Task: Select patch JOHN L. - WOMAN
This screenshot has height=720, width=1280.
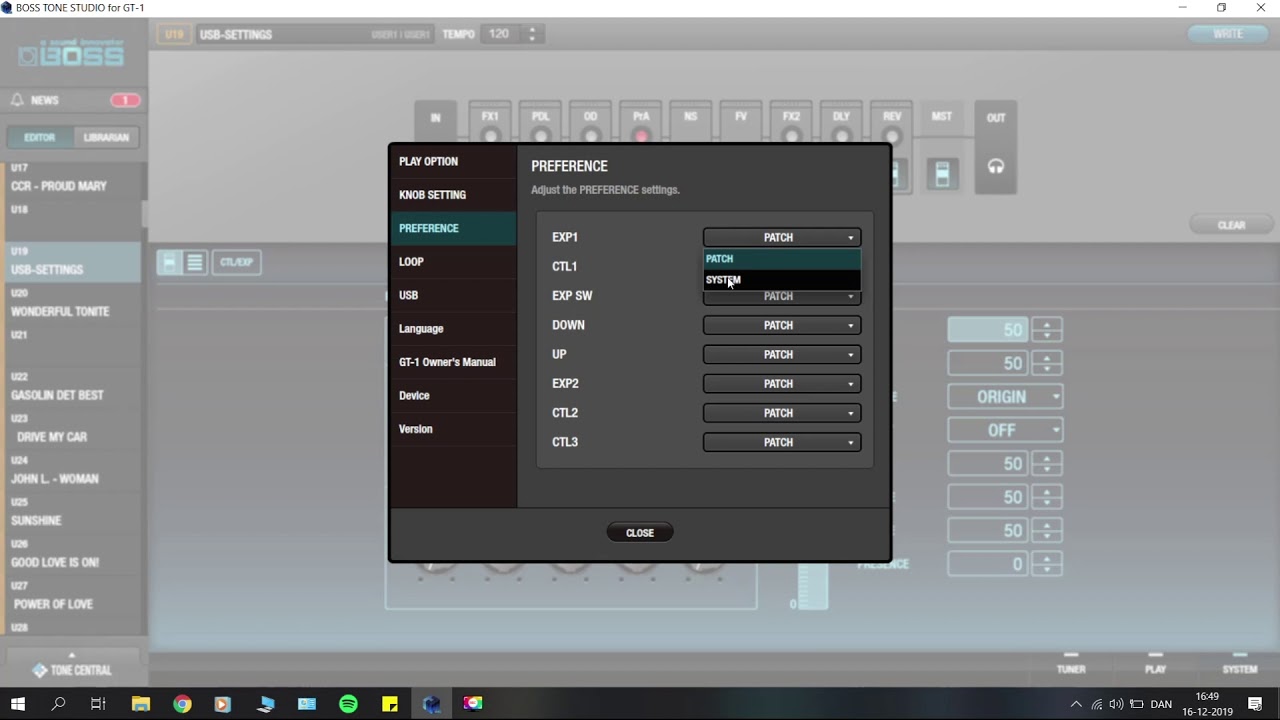Action: pyautogui.click(x=72, y=472)
